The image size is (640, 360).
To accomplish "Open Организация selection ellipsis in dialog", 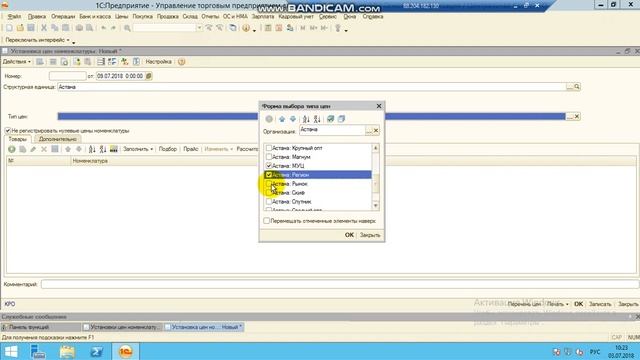I will coord(369,130).
